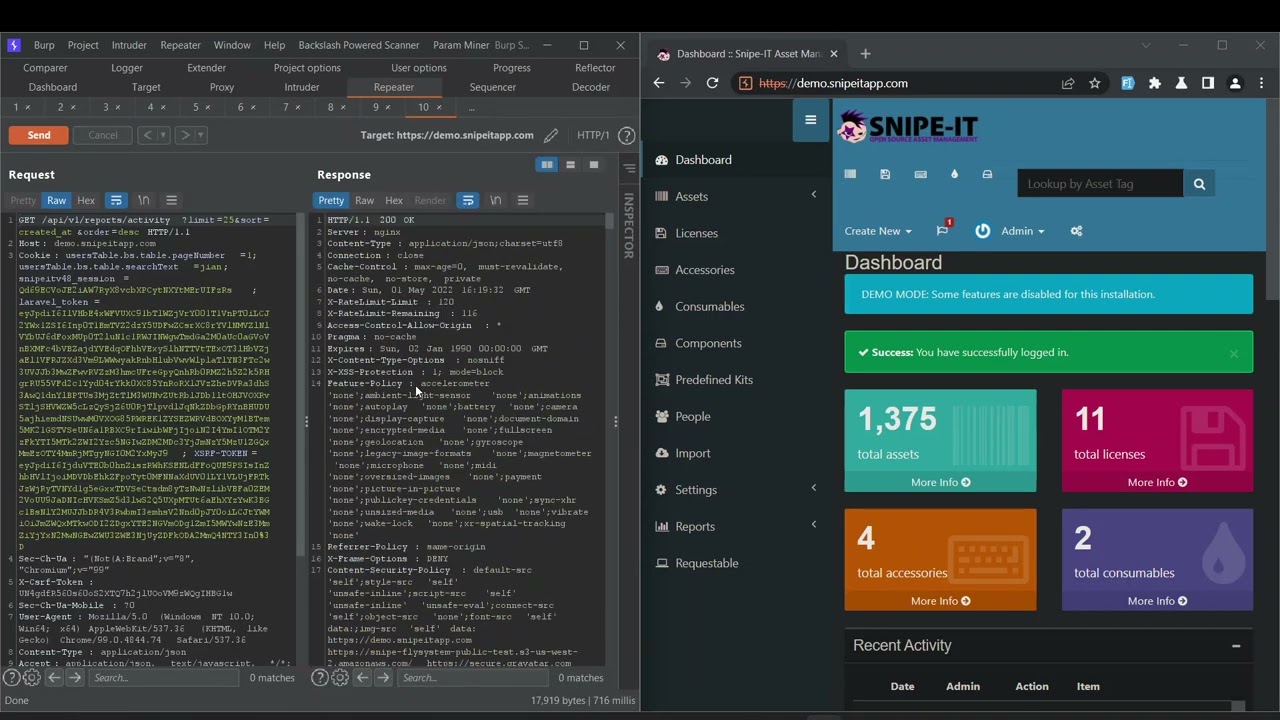Open Create New dropdown in Snipe-IT
This screenshot has height=720, width=1280.
click(x=878, y=231)
